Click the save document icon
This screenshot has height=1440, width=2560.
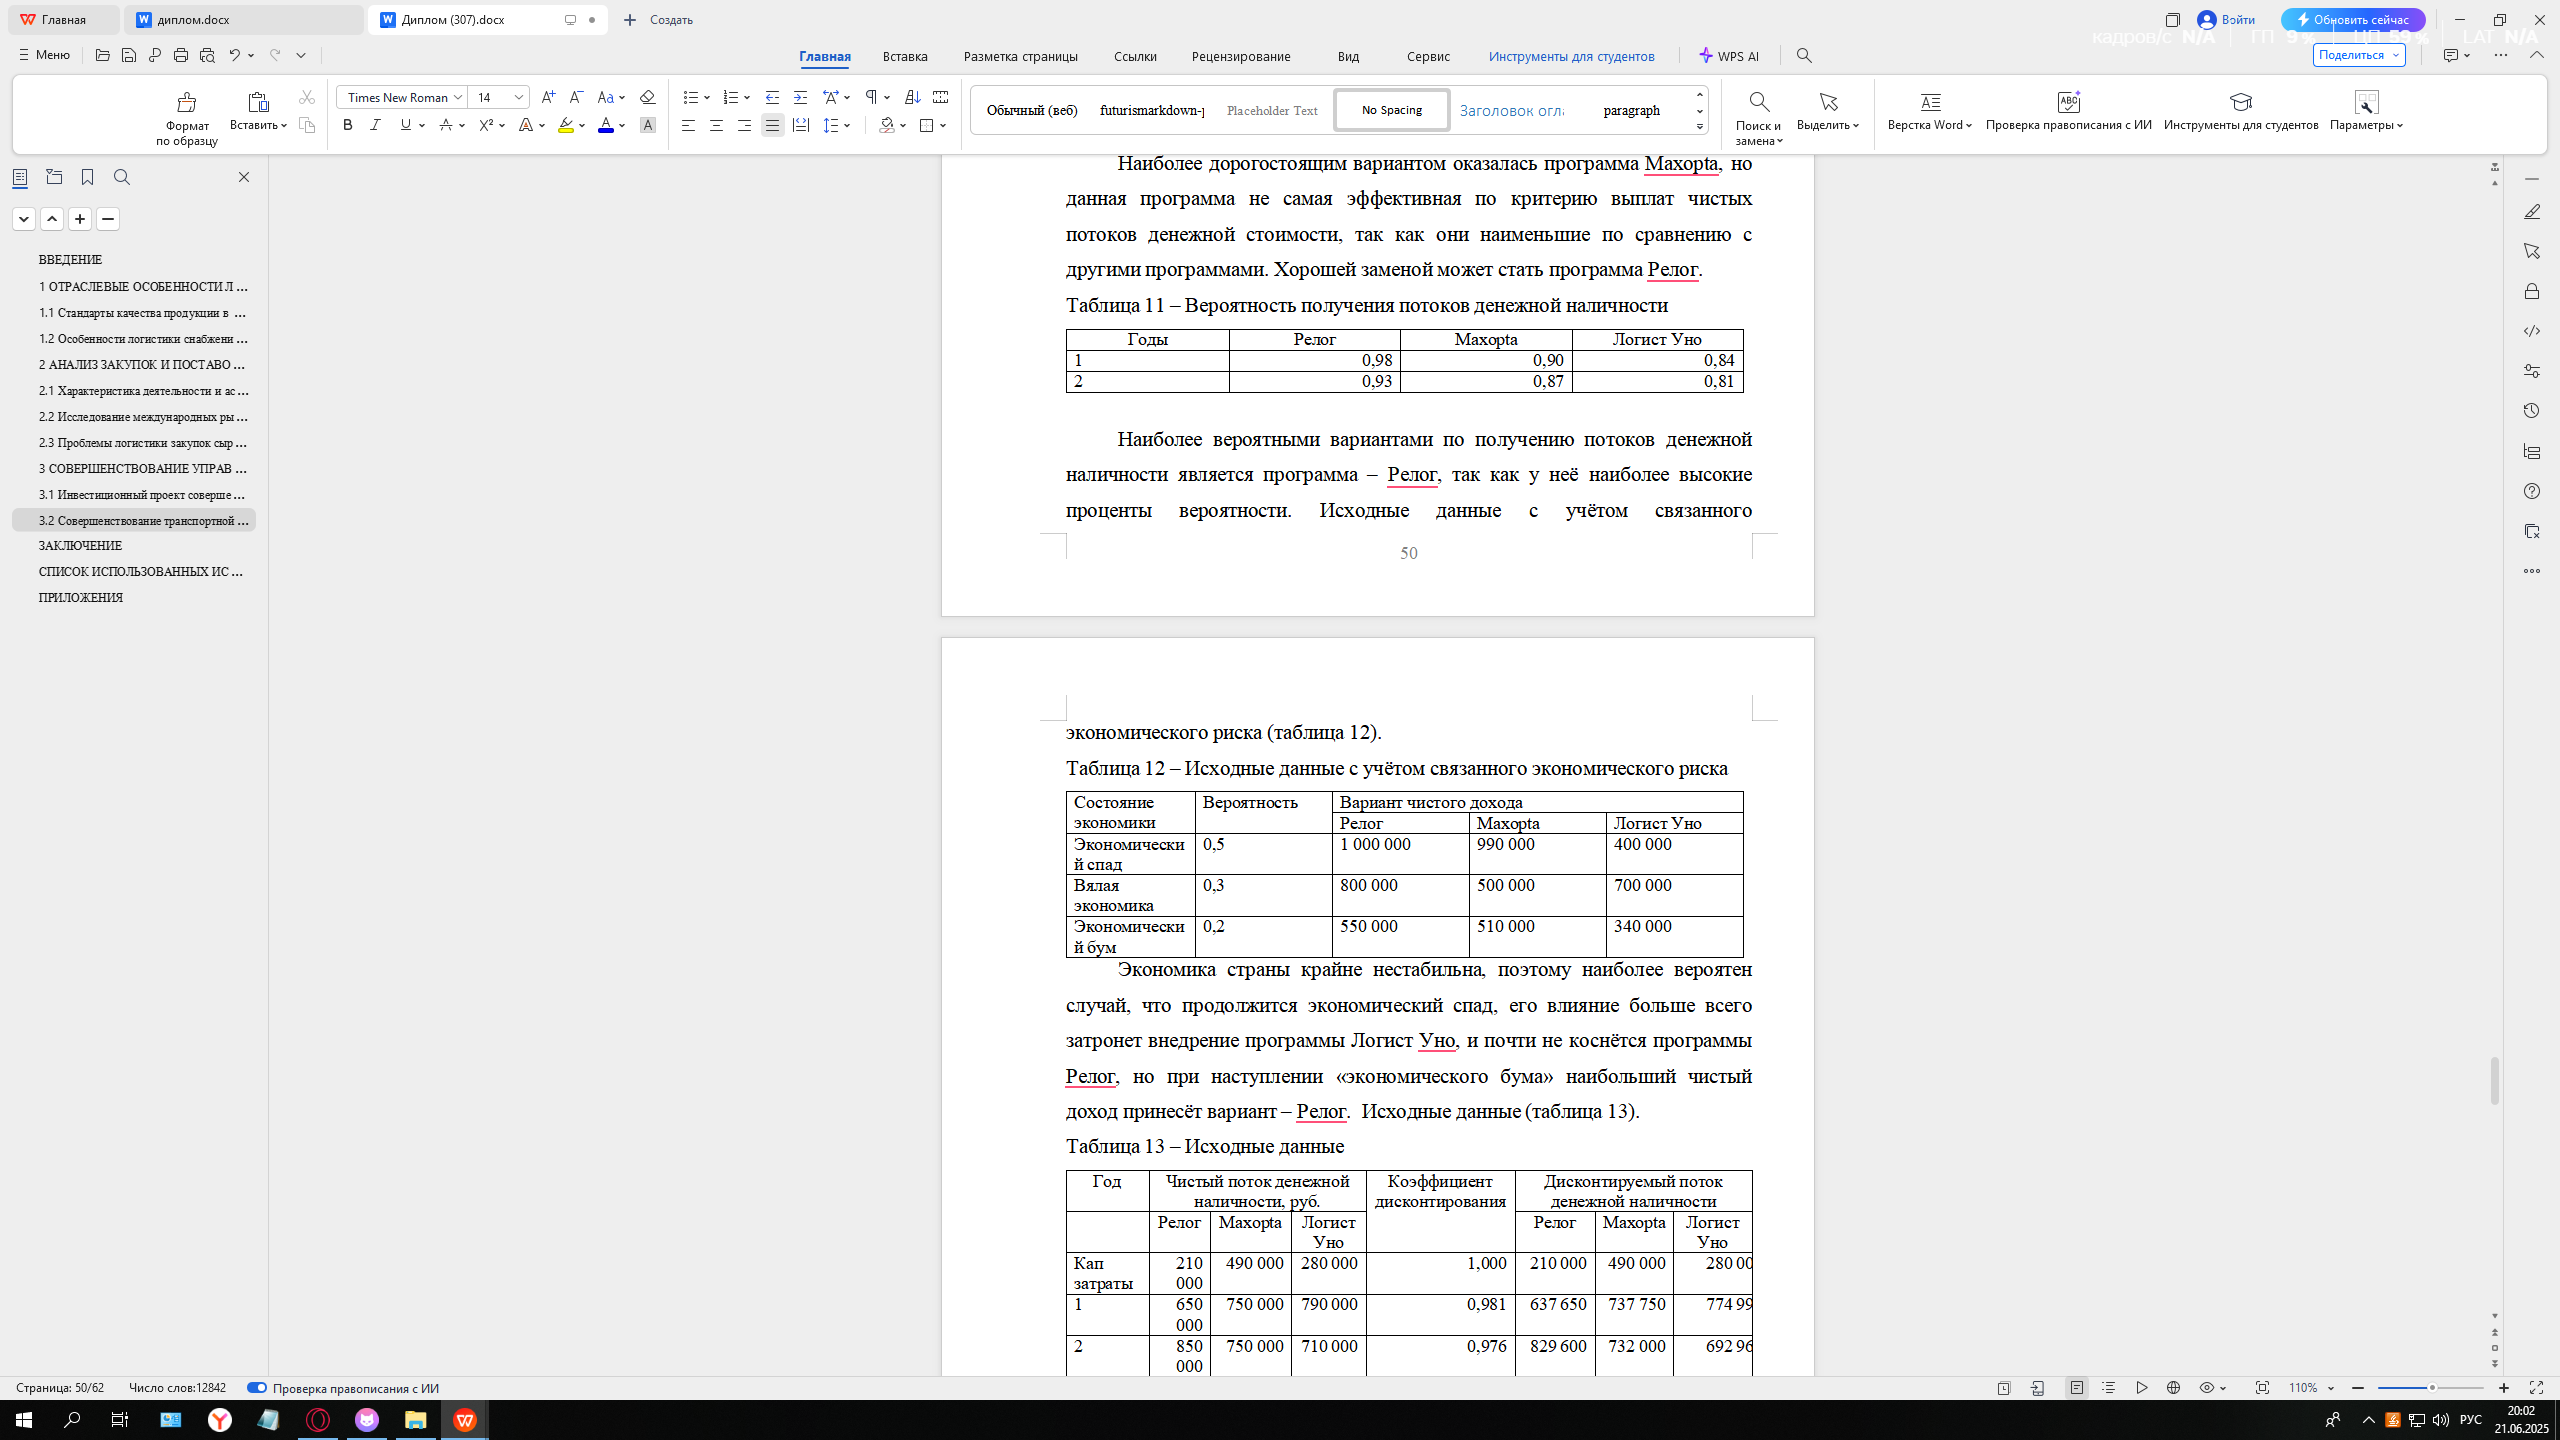click(x=129, y=55)
